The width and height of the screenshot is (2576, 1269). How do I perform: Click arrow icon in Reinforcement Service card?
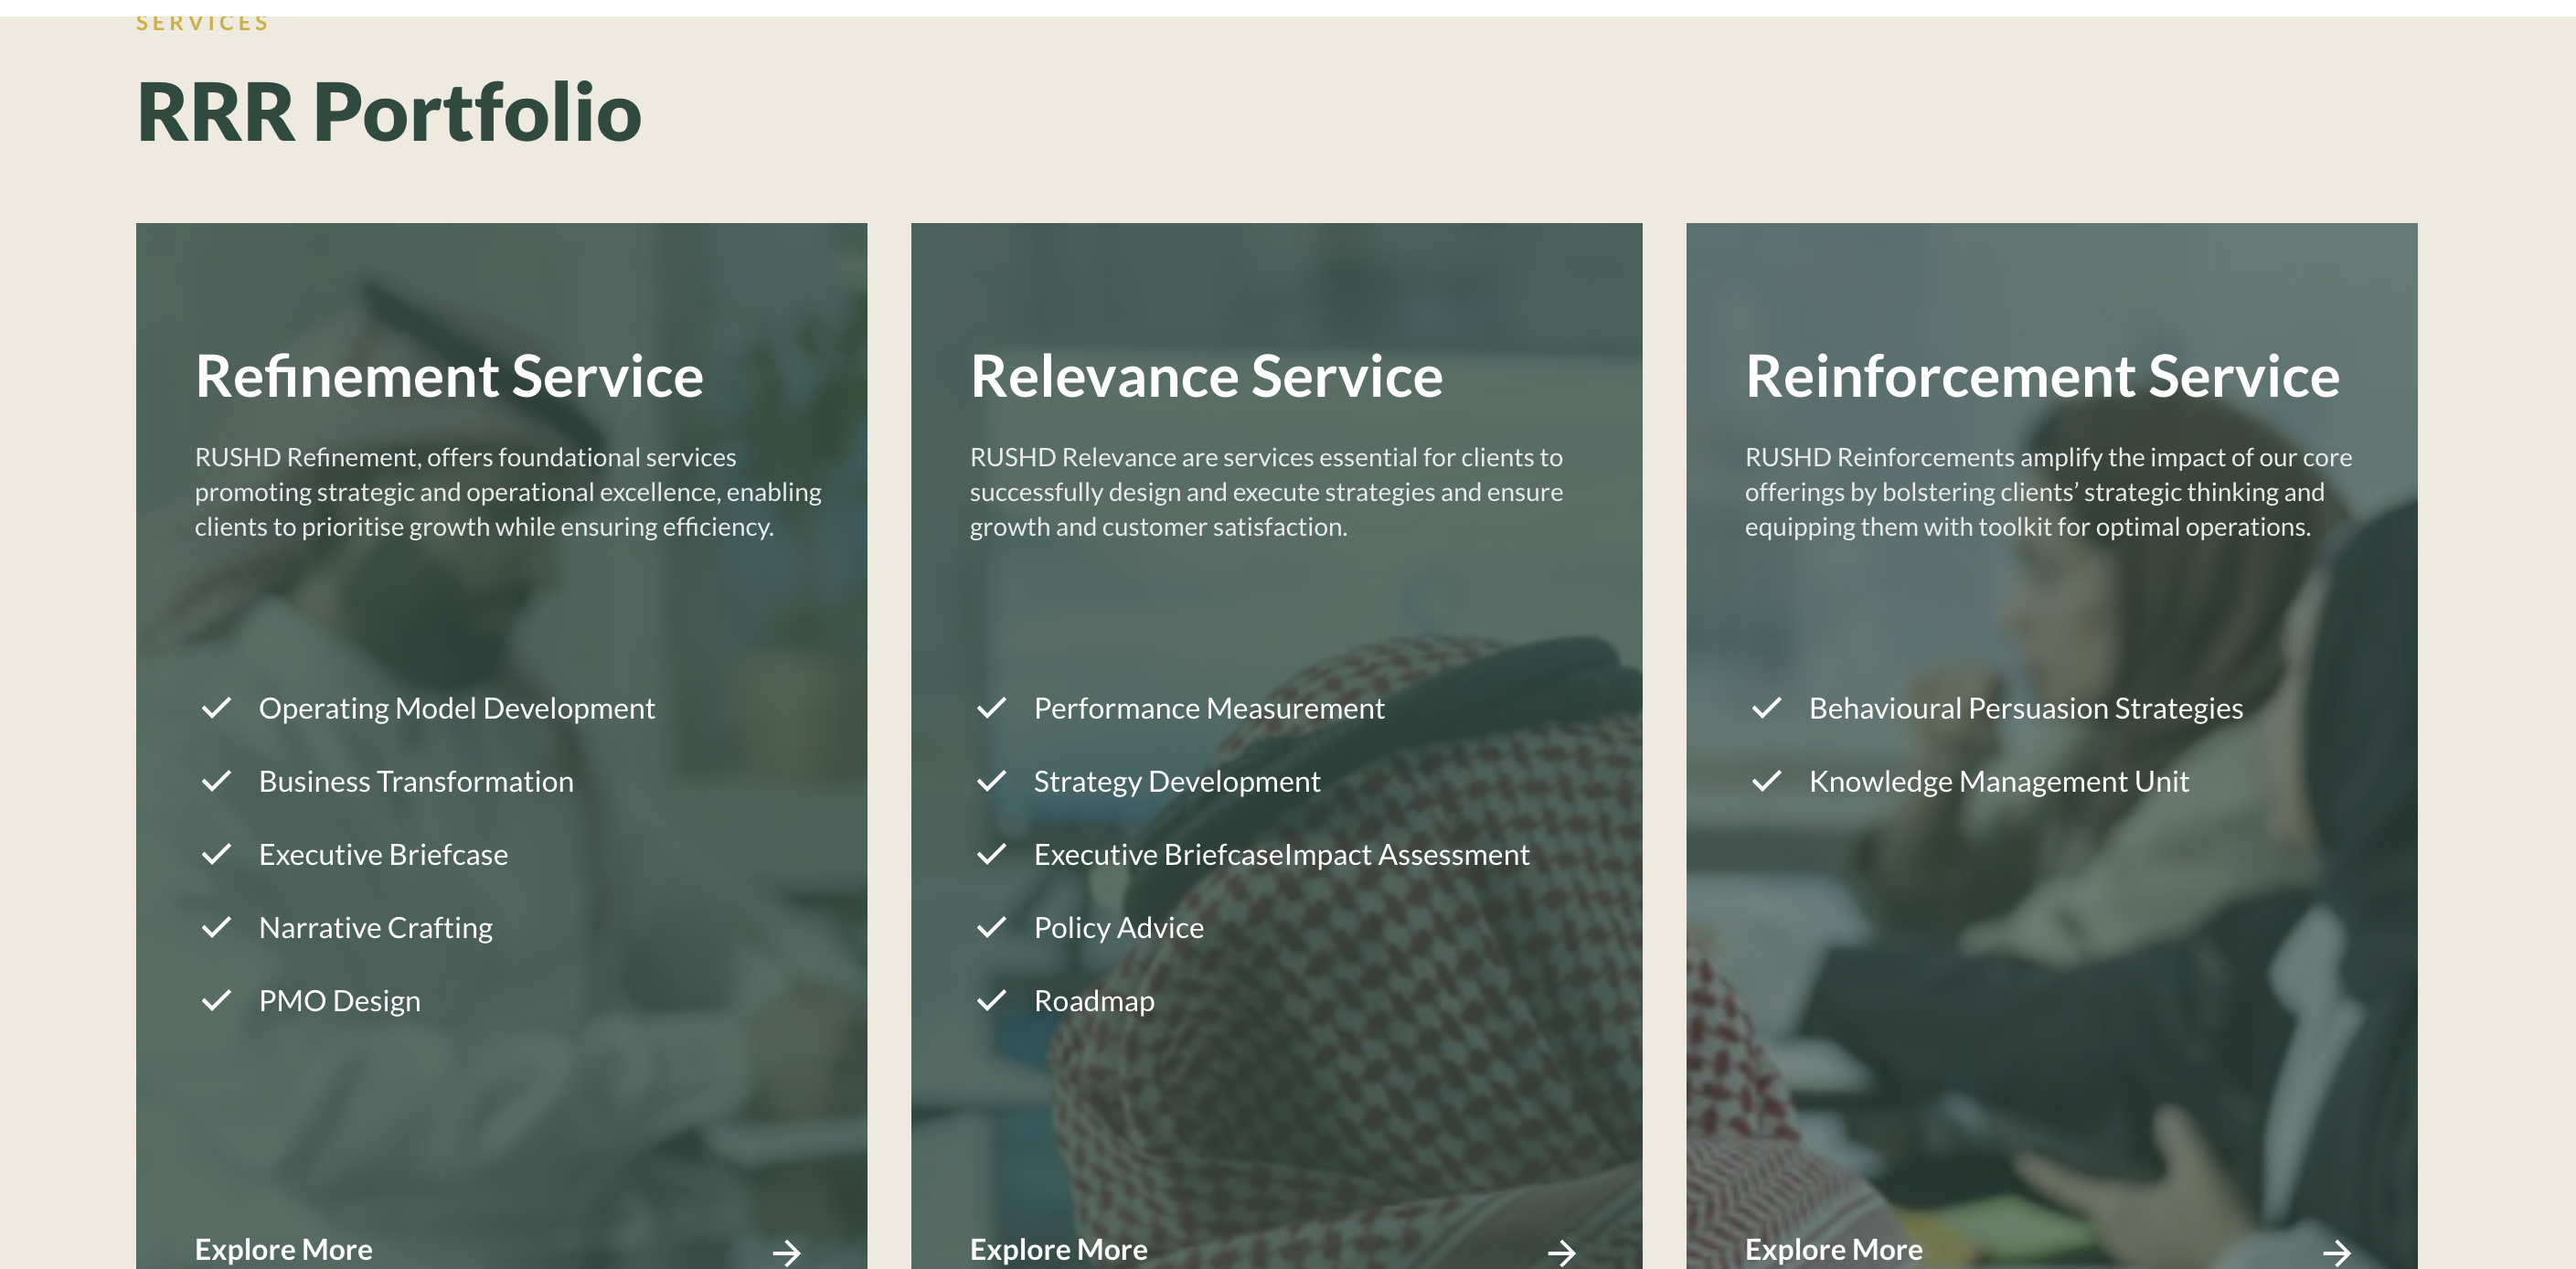point(2336,1252)
